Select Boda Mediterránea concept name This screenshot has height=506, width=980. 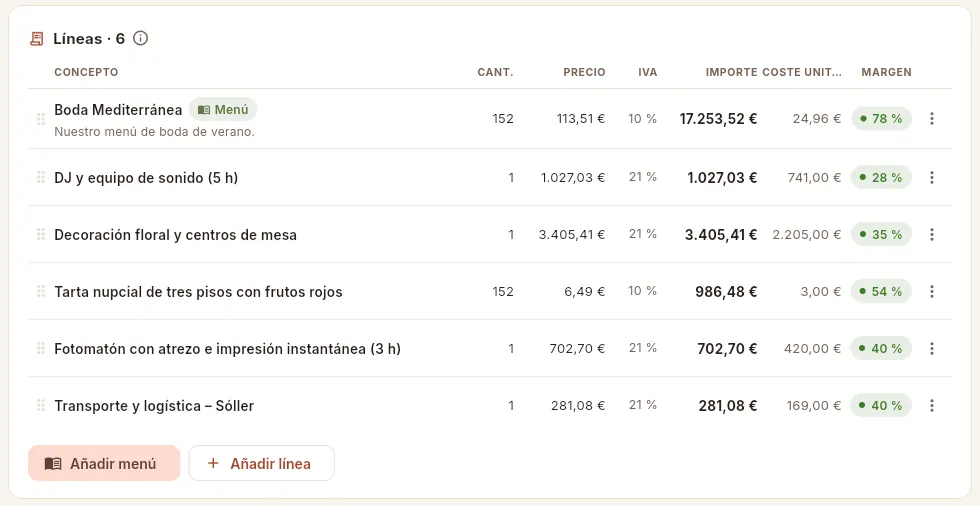[x=118, y=110]
